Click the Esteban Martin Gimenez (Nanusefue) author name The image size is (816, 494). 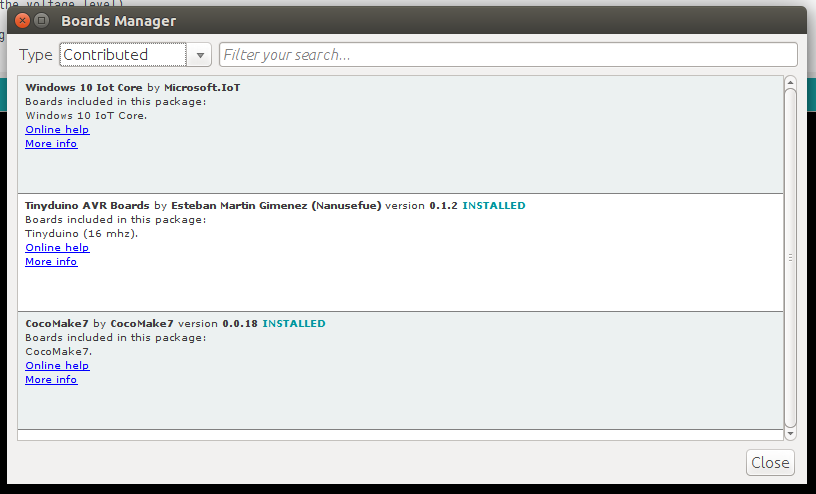point(276,206)
